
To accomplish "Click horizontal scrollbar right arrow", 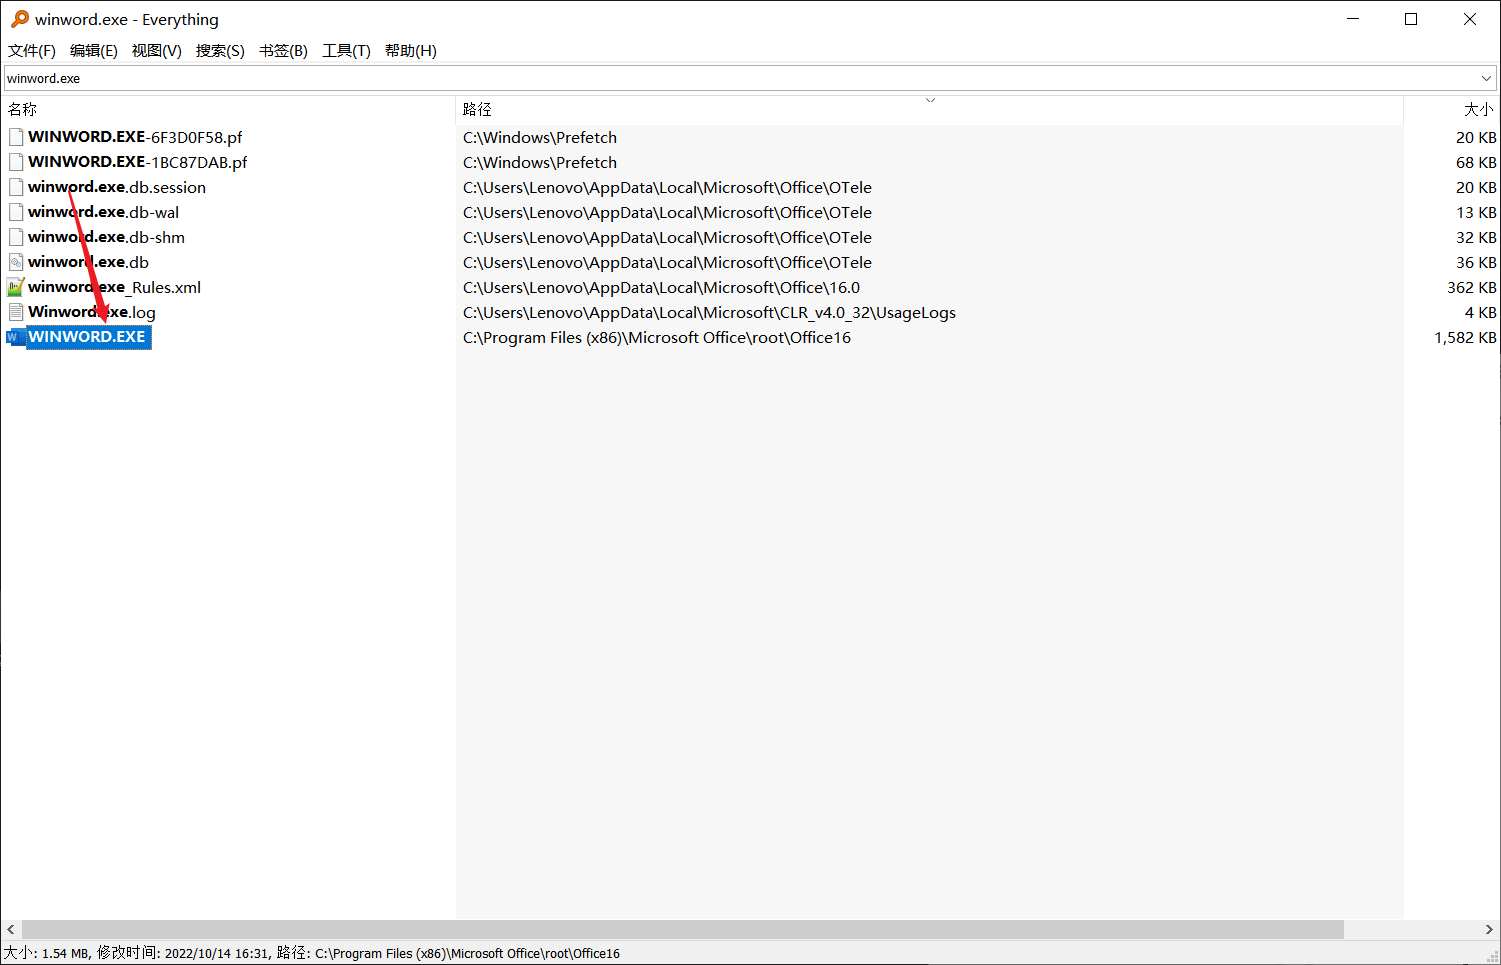I will (1489, 929).
